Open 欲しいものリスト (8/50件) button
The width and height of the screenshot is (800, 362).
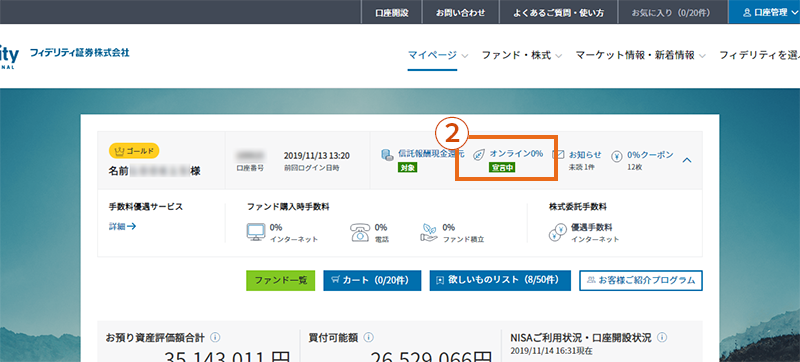(500, 280)
